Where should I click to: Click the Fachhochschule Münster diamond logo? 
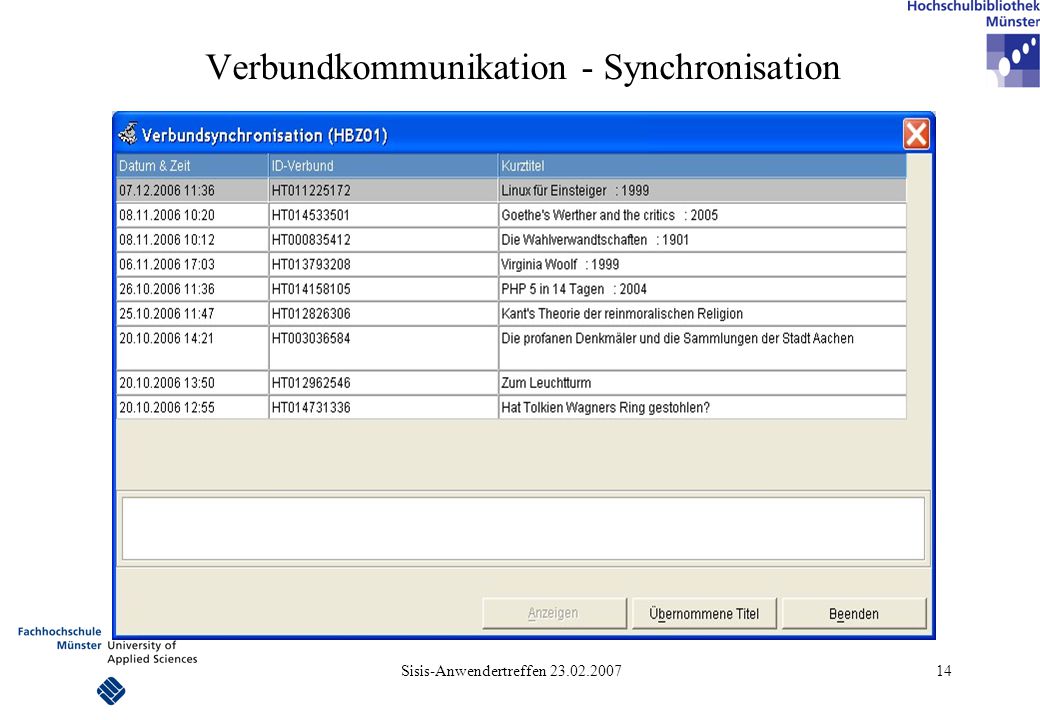111,691
